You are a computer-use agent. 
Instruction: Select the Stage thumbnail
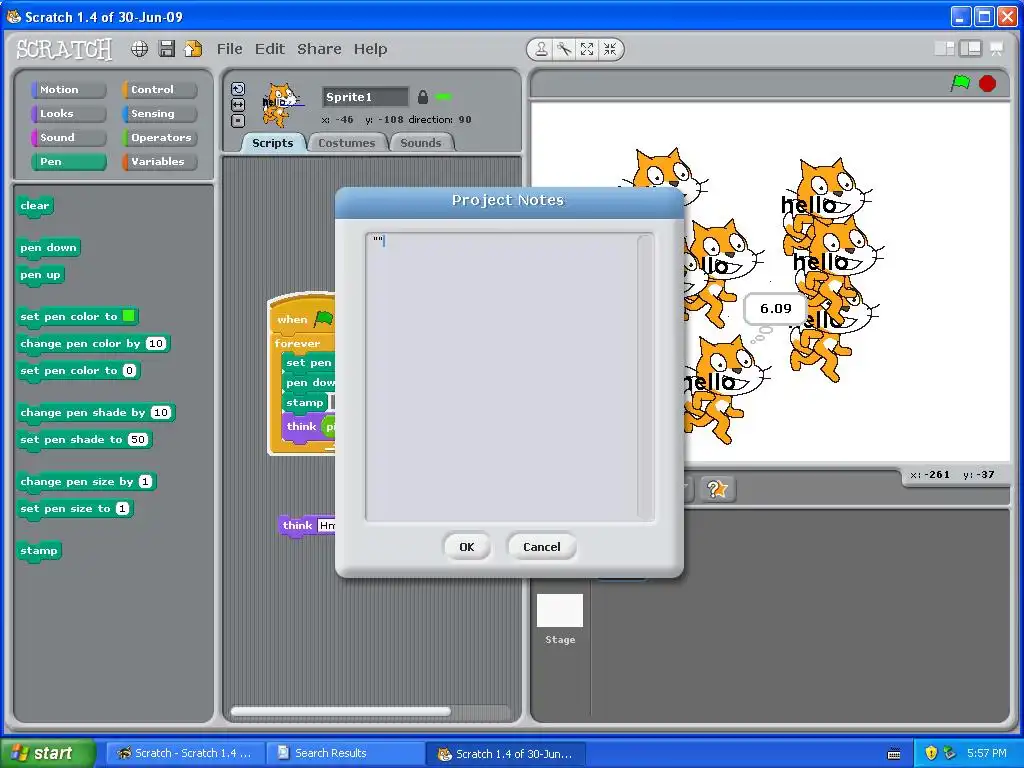pos(560,611)
